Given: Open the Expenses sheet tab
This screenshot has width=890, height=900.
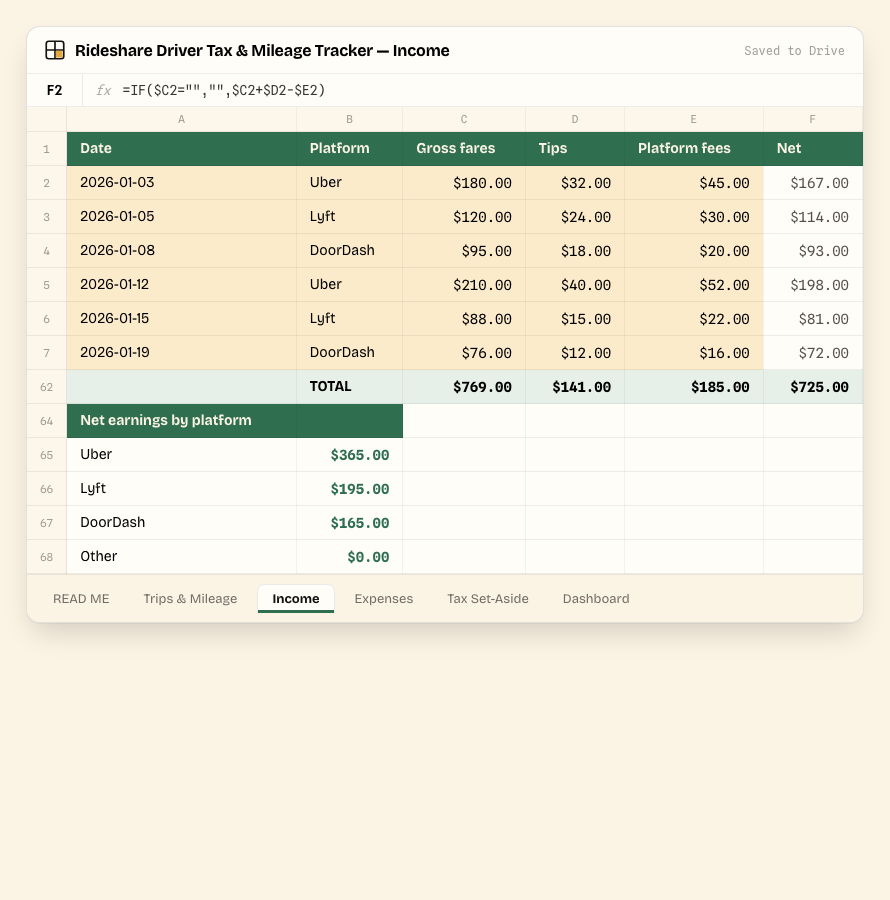Looking at the screenshot, I should 384,599.
